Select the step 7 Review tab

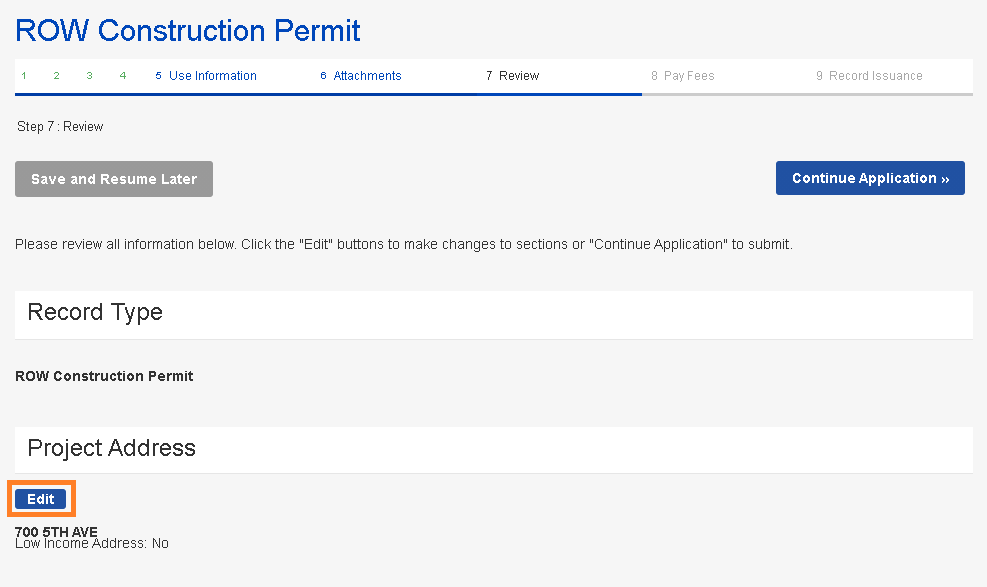tap(512, 76)
